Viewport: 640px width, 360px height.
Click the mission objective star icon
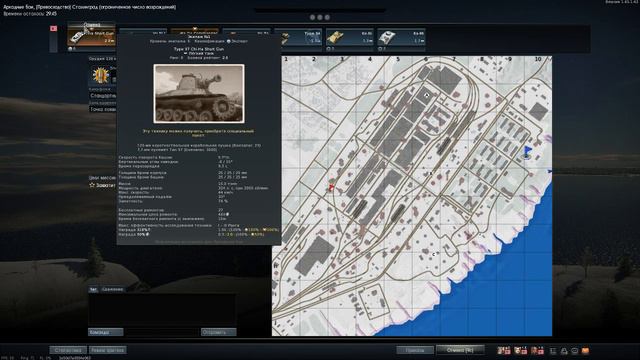92,185
